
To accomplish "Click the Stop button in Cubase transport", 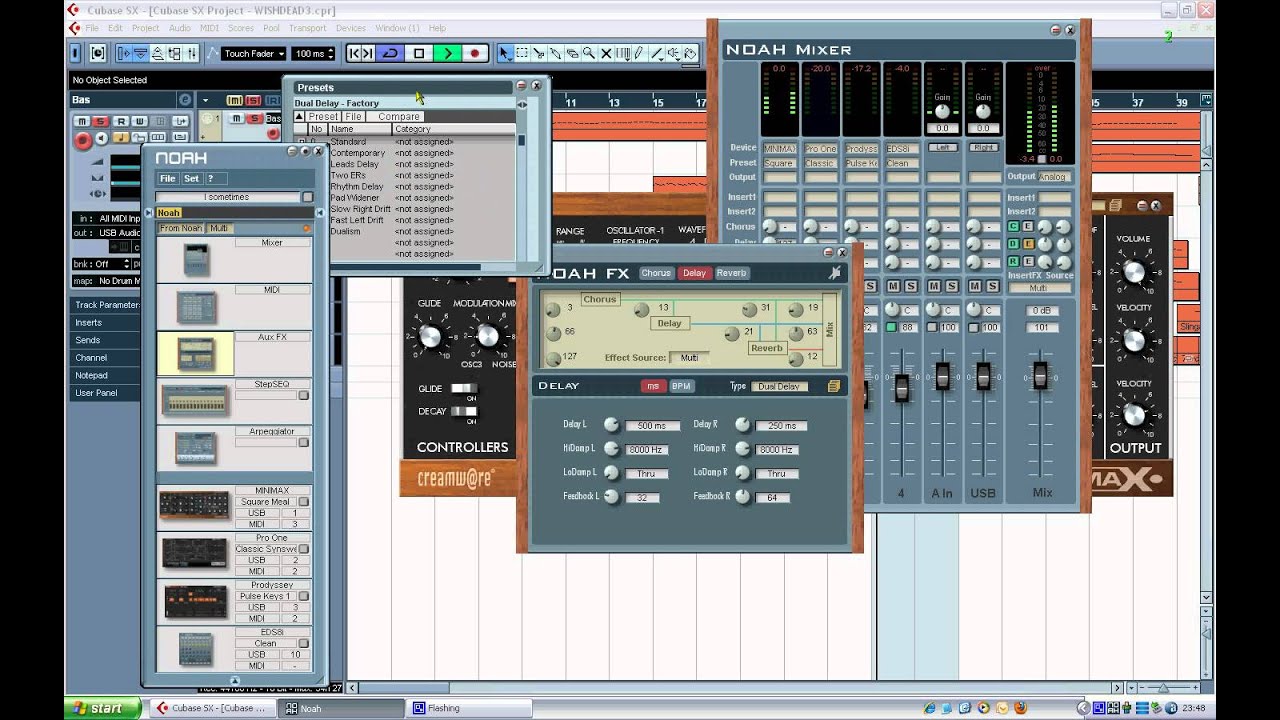I will 419,53.
